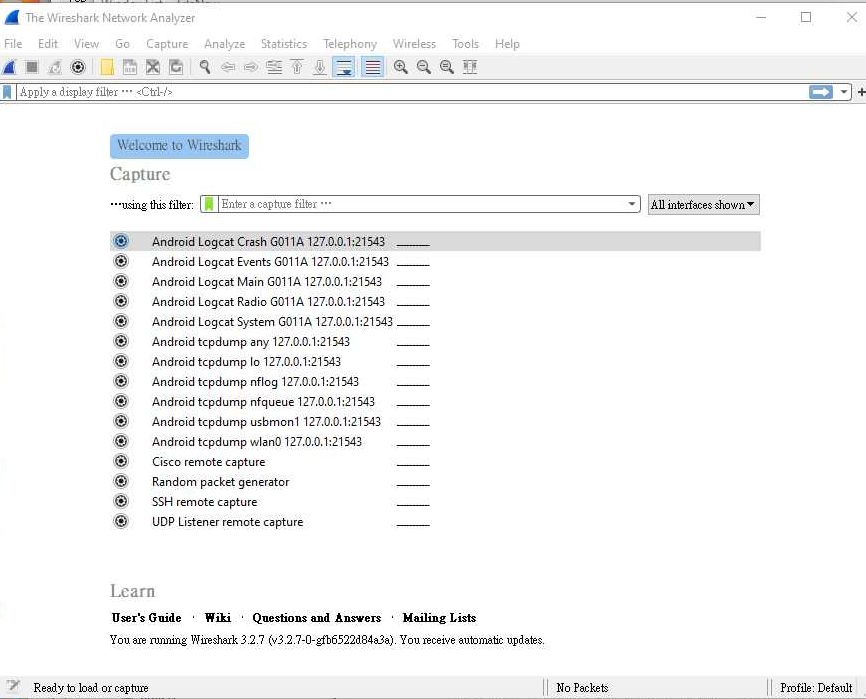
Task: Expand recent capture filters dropdown arrow
Action: [632, 204]
